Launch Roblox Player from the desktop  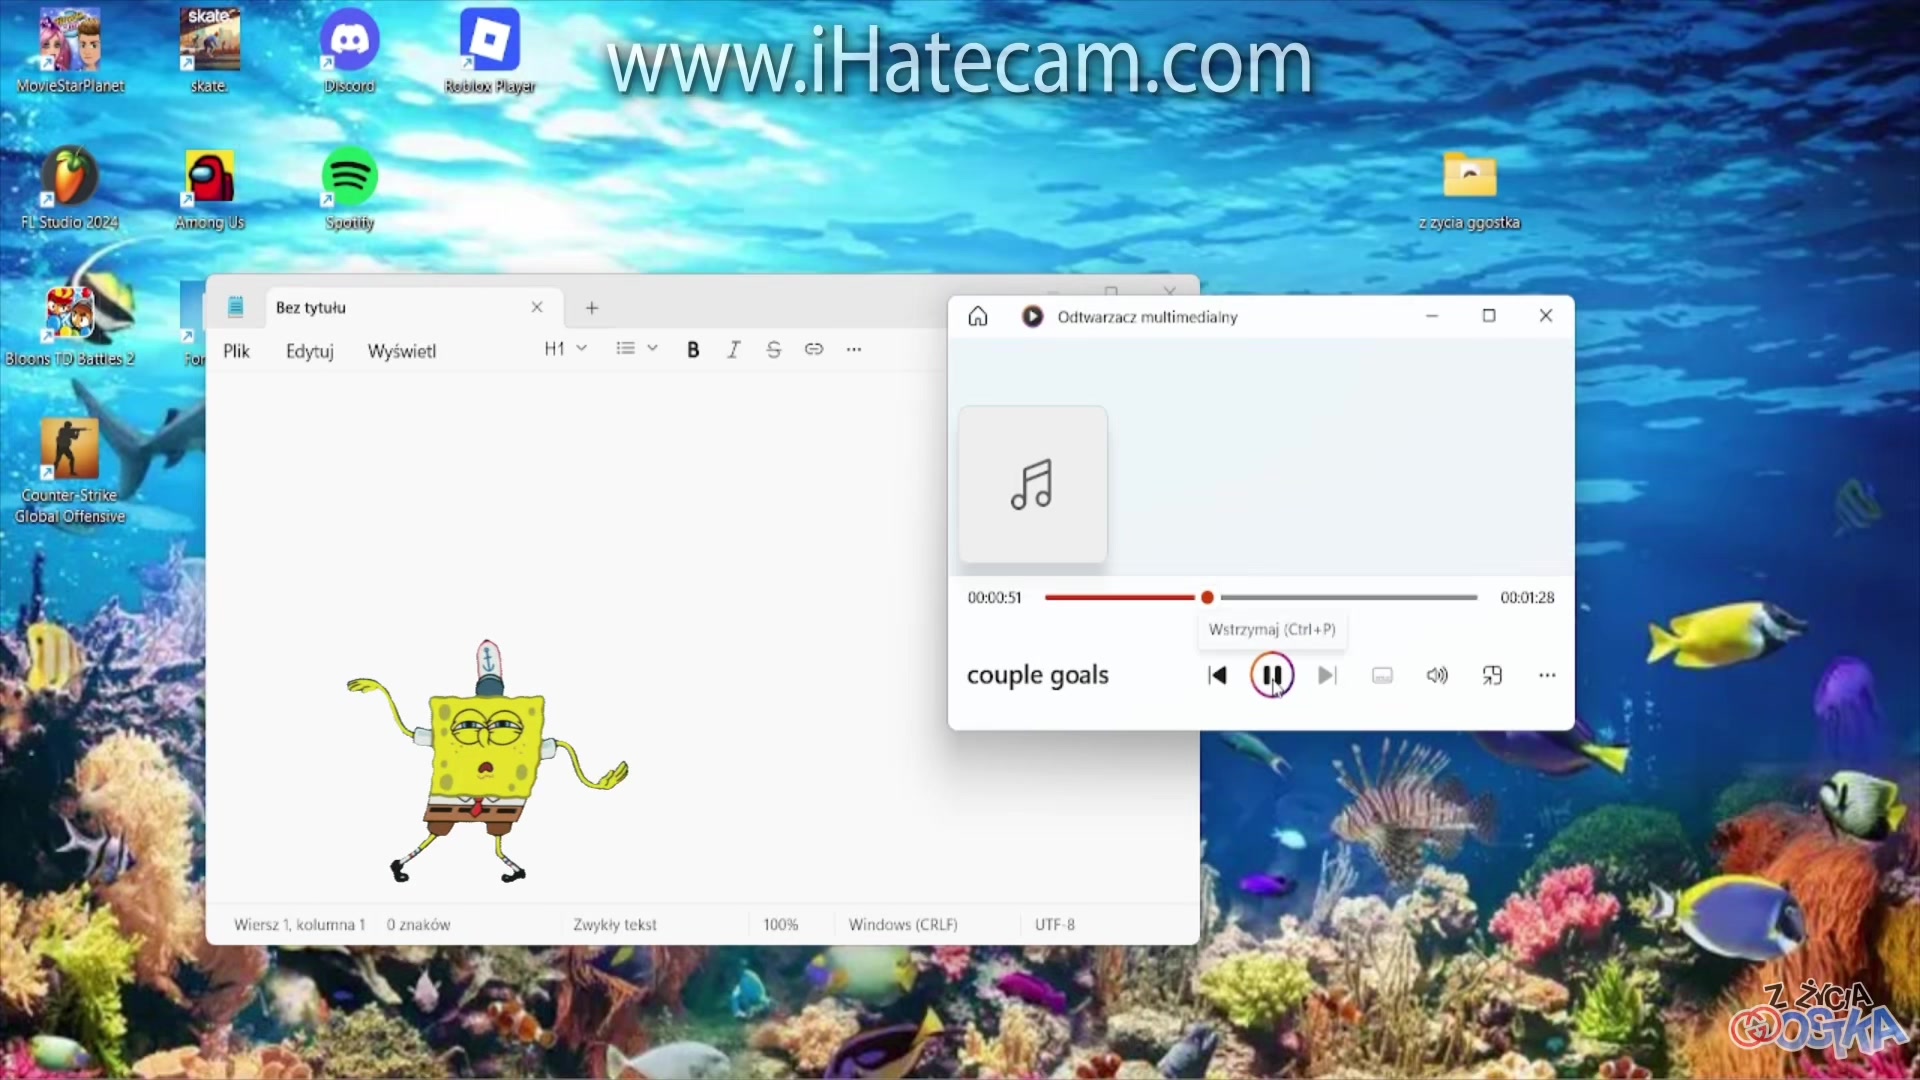(x=489, y=50)
